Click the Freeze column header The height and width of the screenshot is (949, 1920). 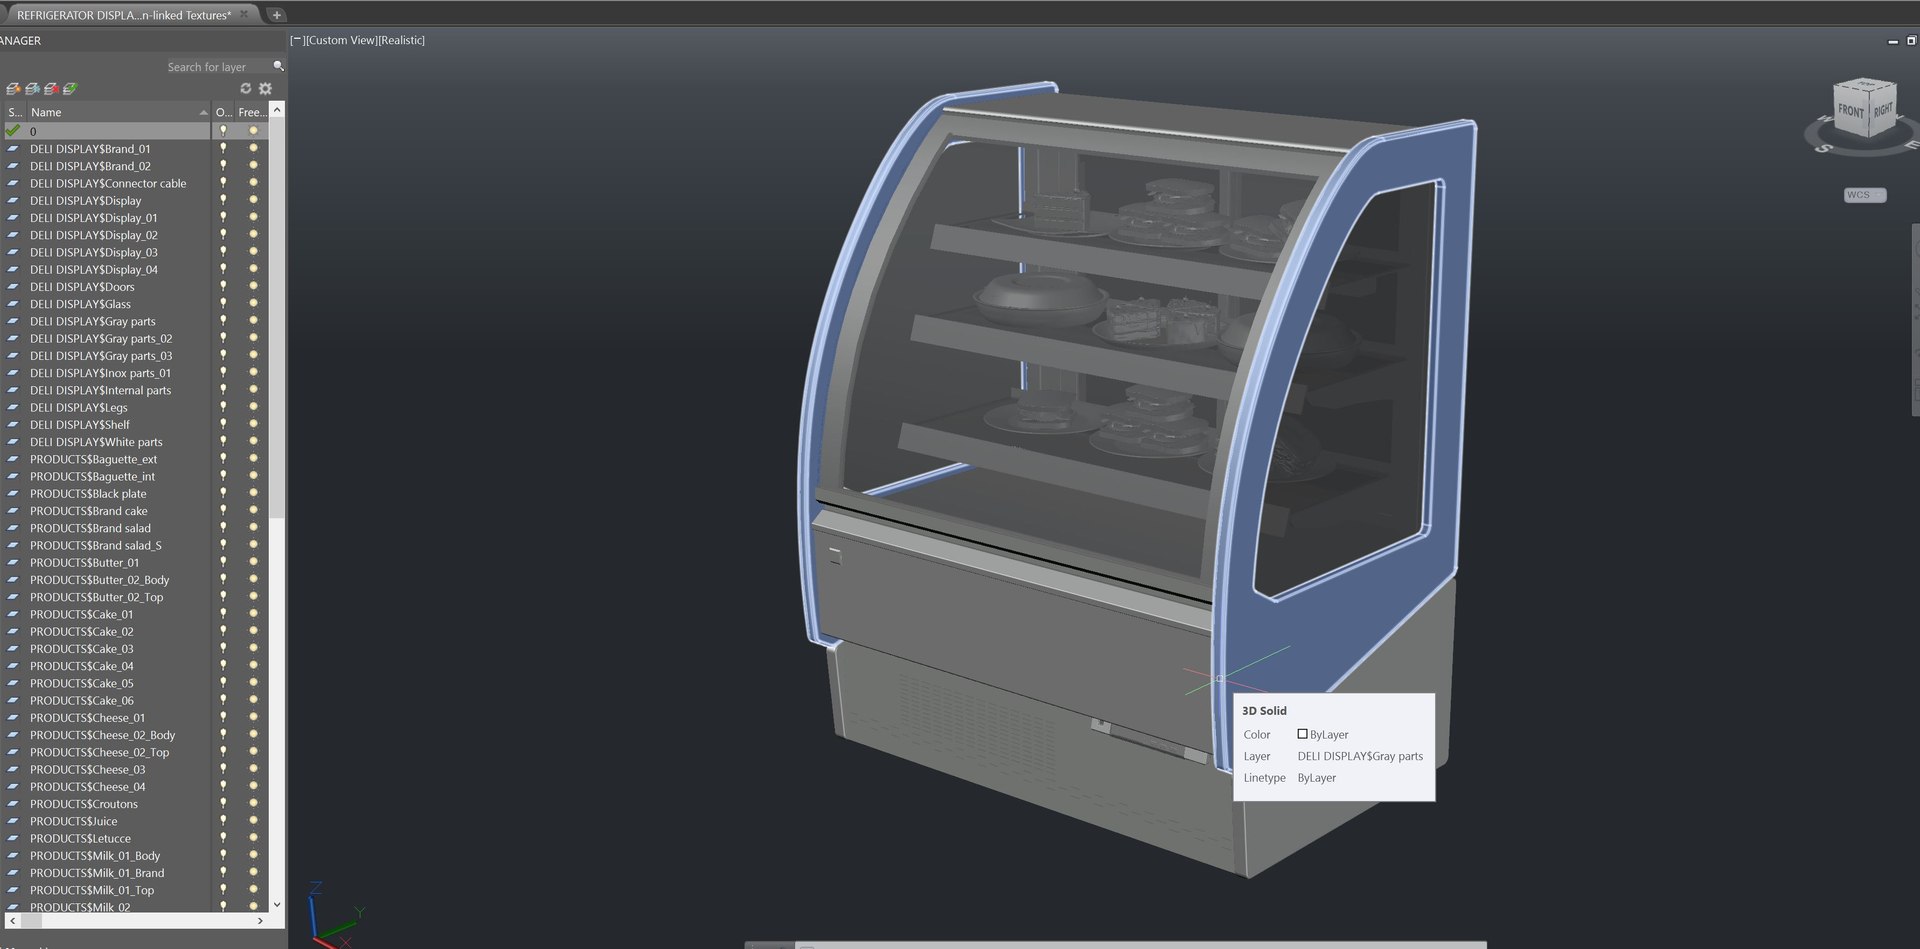click(x=252, y=112)
